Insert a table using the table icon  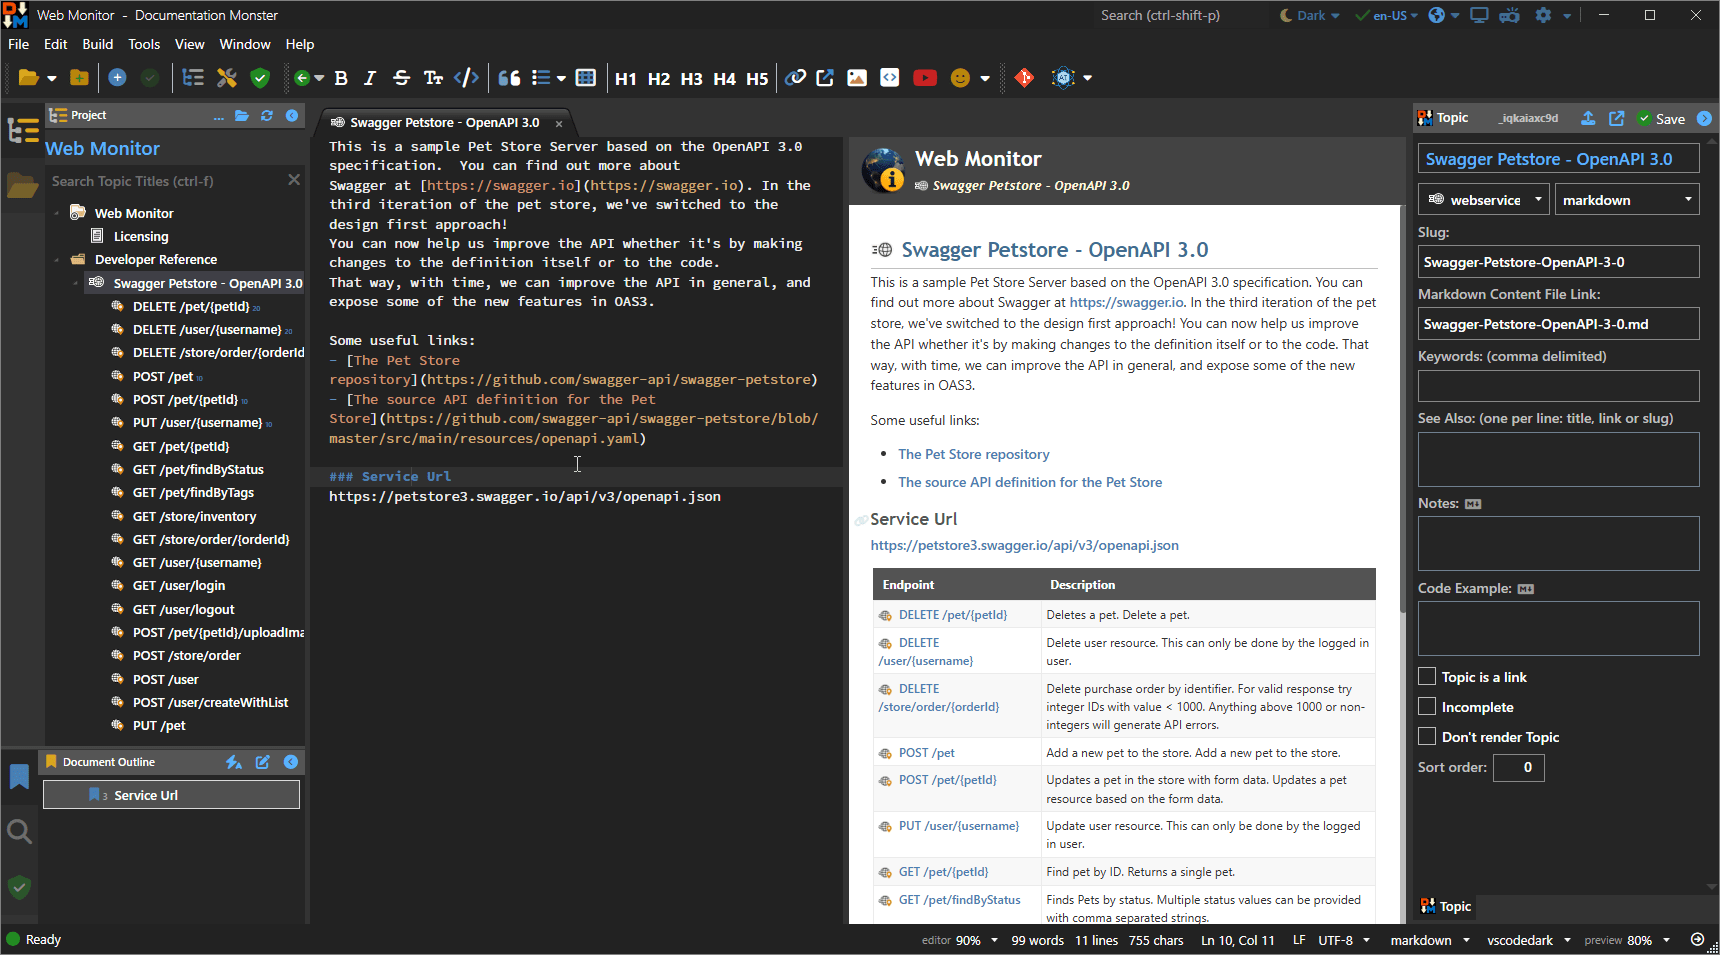tap(586, 78)
